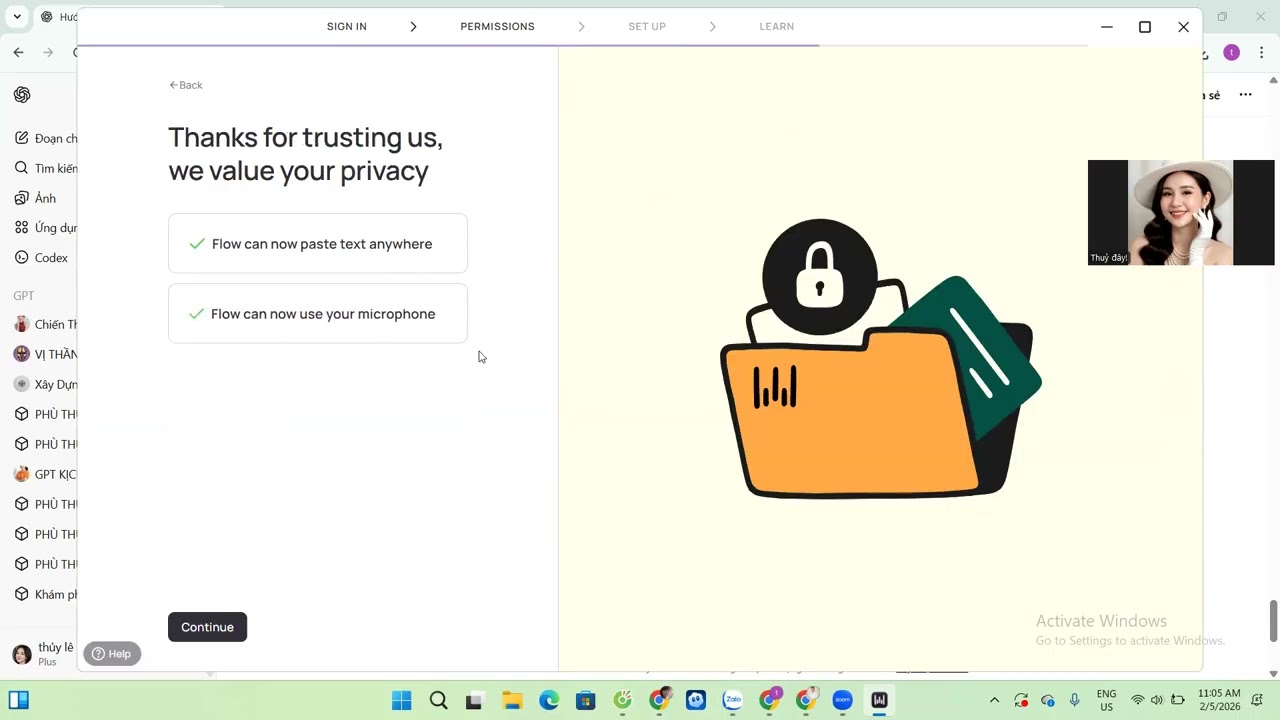This screenshot has height=720, width=1280.
Task: Click the microphone icon in system tray
Action: tap(1075, 700)
